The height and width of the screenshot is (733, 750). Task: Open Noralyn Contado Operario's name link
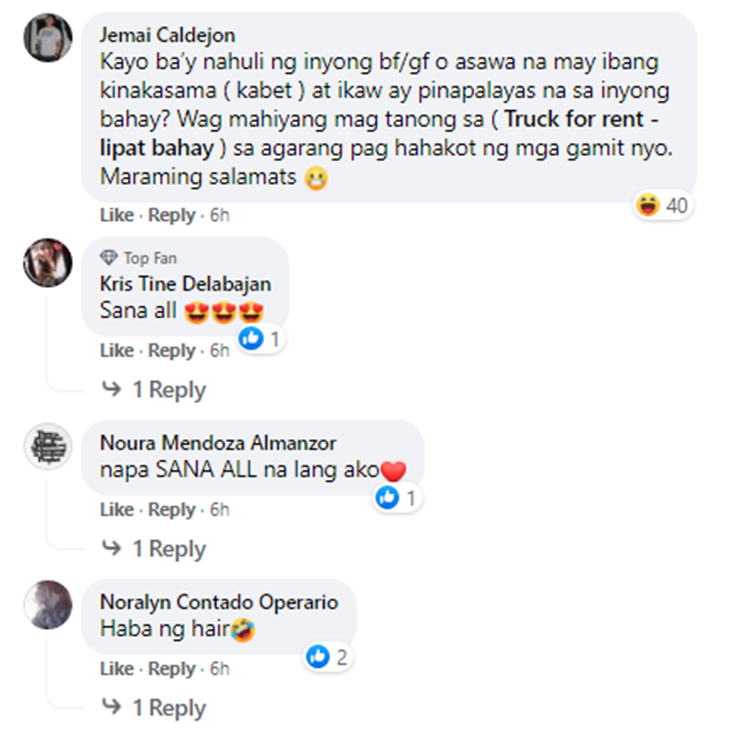click(219, 602)
